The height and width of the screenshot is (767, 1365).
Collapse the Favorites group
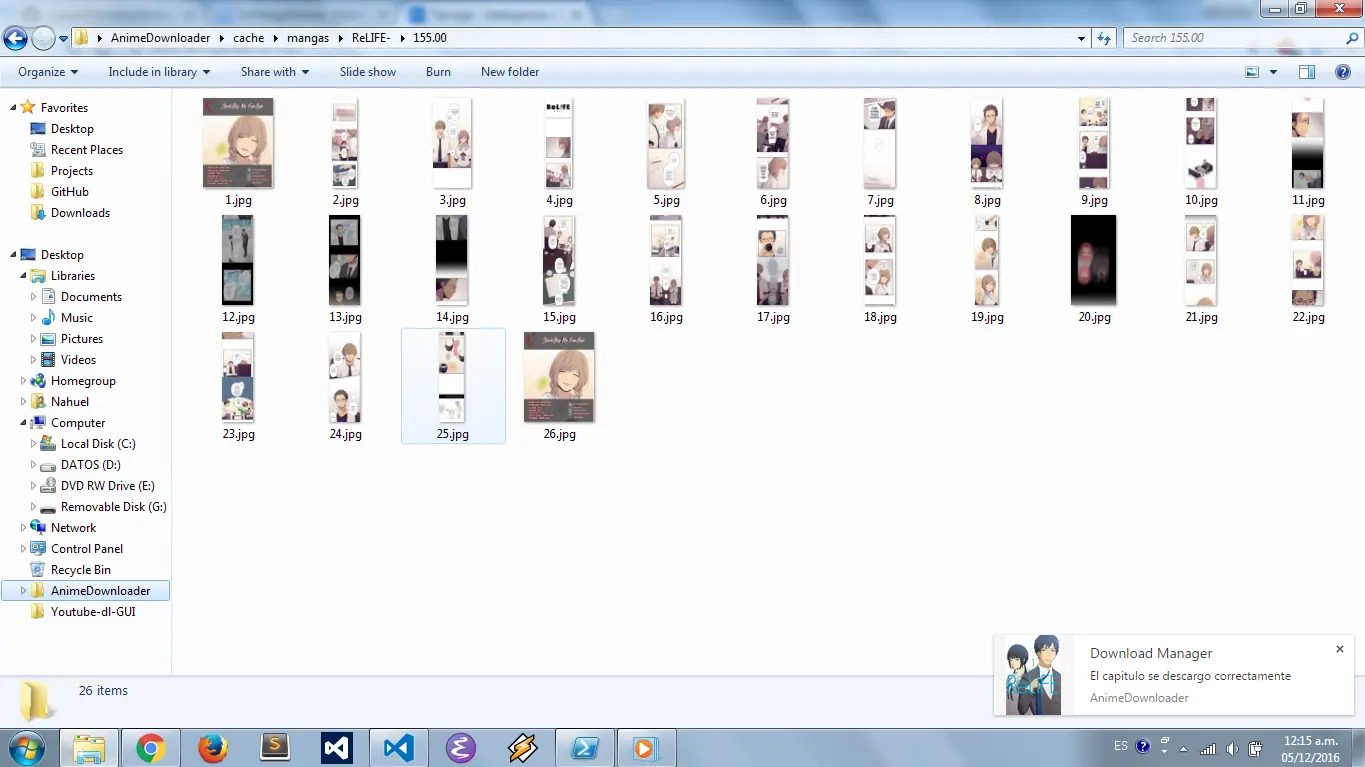(14, 108)
